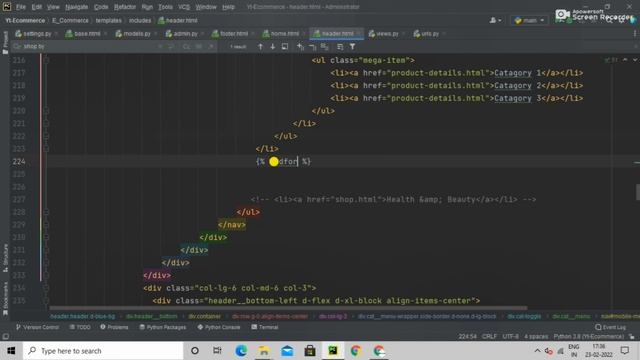Open Version Control tool window
640x360 pixels.
point(37,327)
